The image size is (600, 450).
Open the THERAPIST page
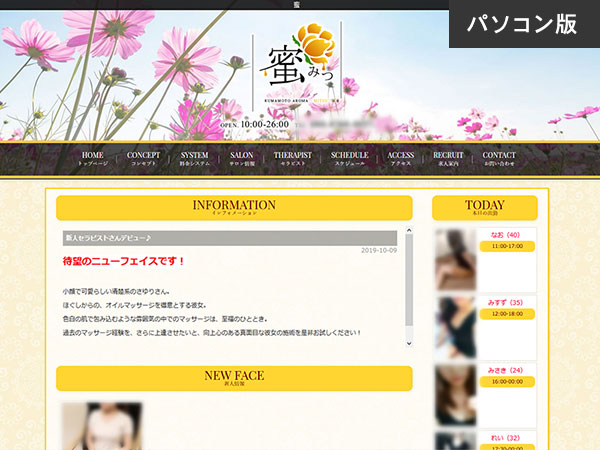click(x=293, y=159)
